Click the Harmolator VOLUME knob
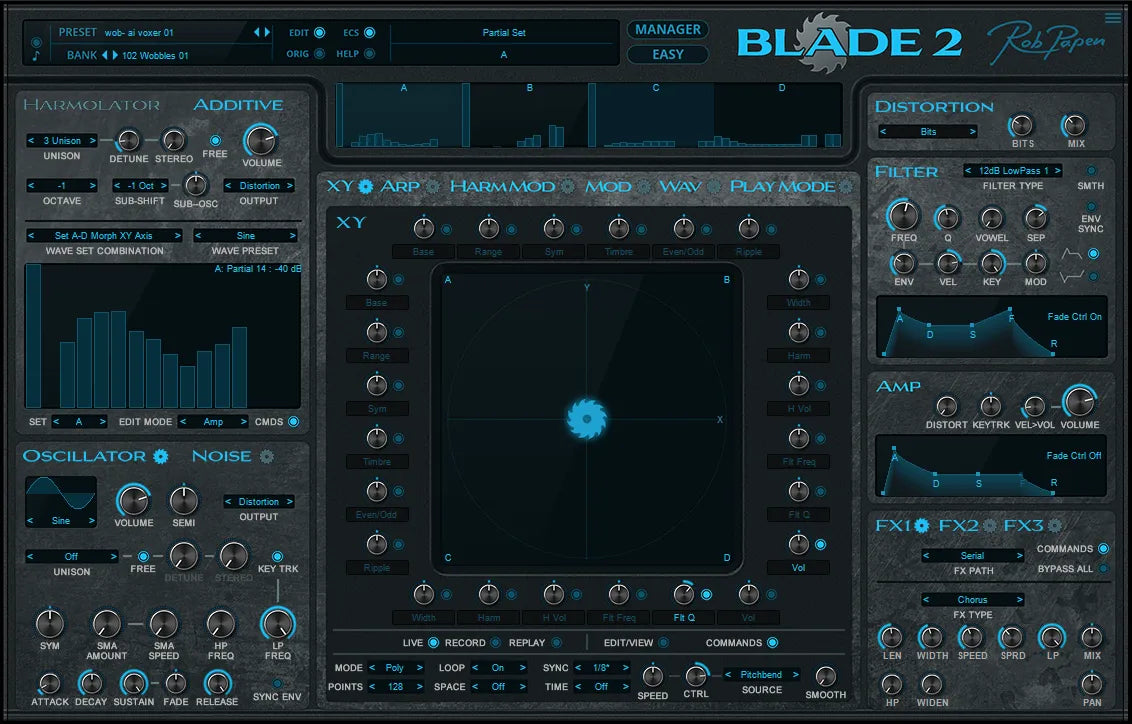This screenshot has height=724, width=1132. click(x=261, y=140)
